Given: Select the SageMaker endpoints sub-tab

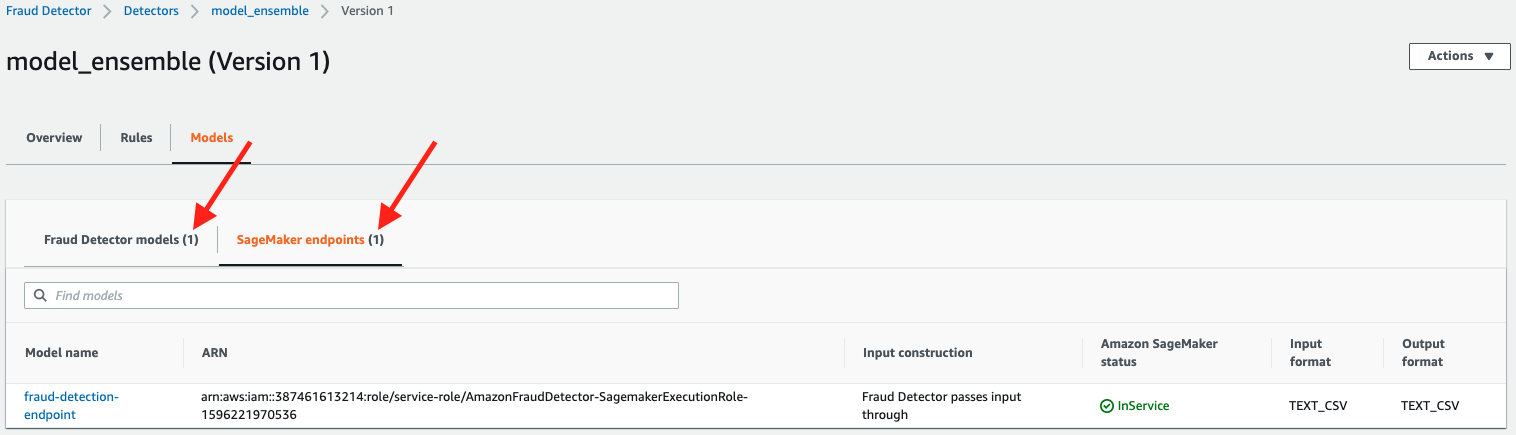Looking at the screenshot, I should pyautogui.click(x=310, y=240).
